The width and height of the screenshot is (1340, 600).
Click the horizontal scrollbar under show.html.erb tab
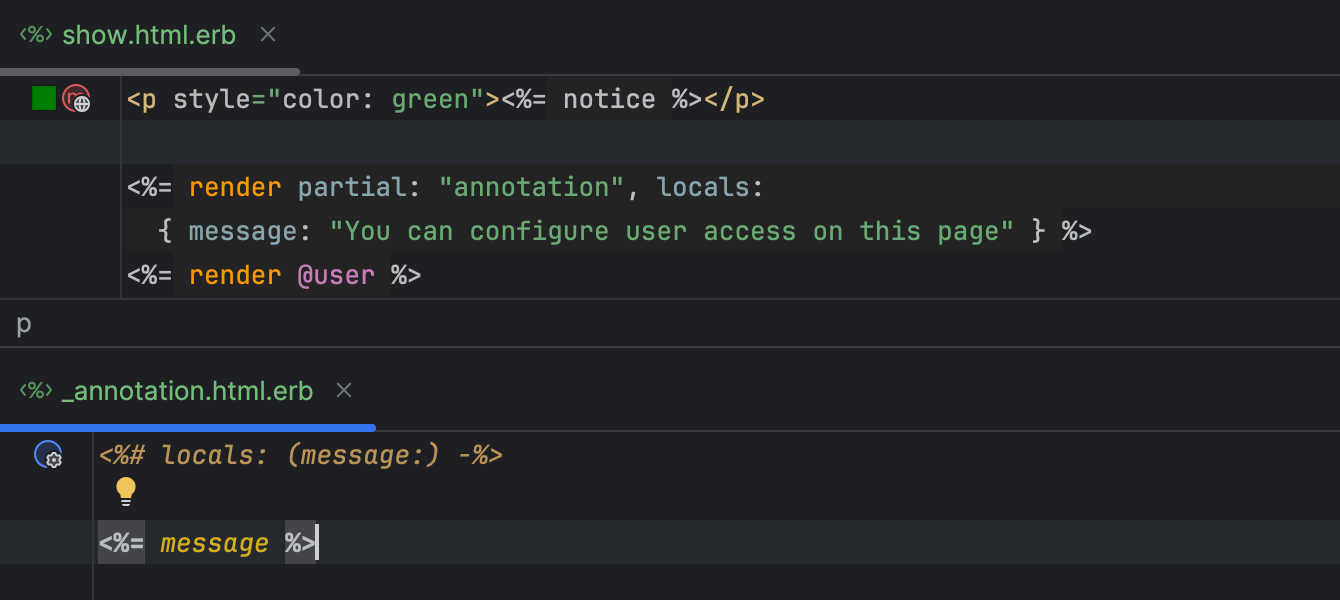pos(150,72)
